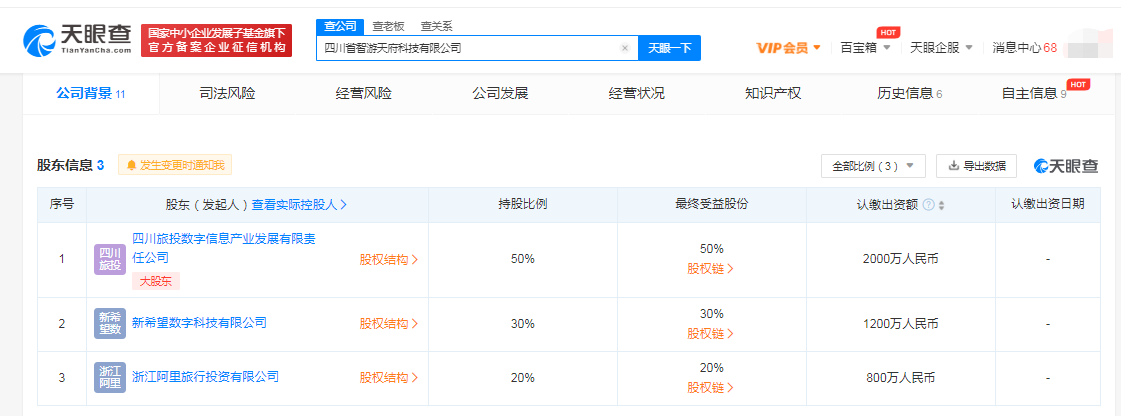The height and width of the screenshot is (416, 1121).
Task: Click the 天眼查 logo in the header
Action: (x=78, y=38)
